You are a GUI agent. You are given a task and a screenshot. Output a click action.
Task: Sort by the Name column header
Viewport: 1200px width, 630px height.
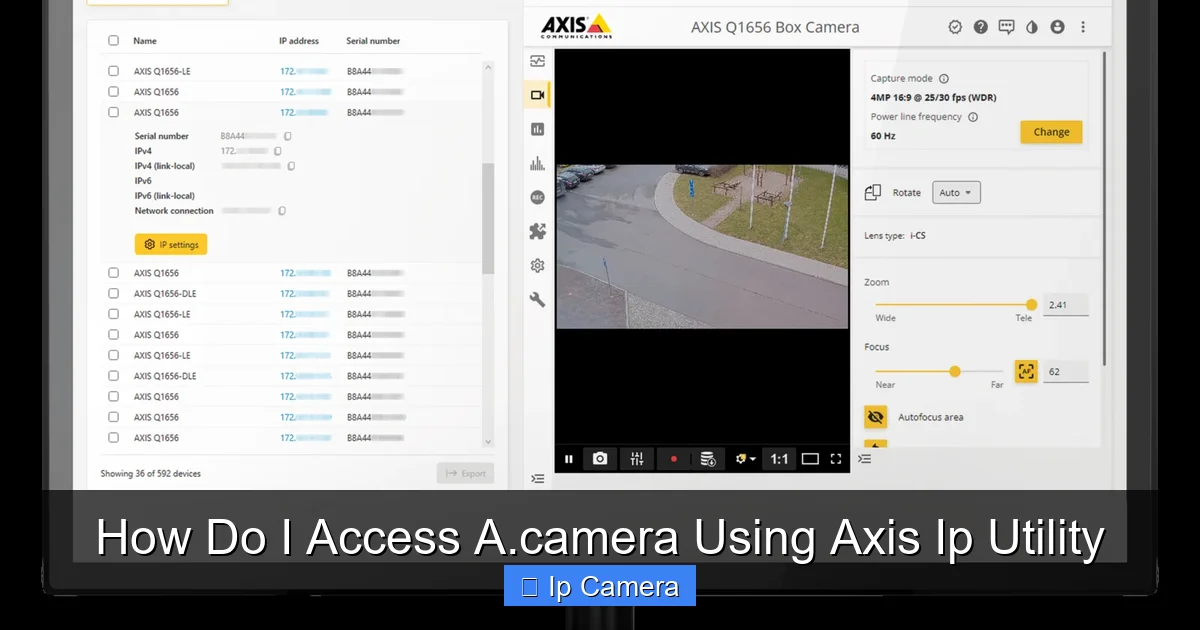145,41
